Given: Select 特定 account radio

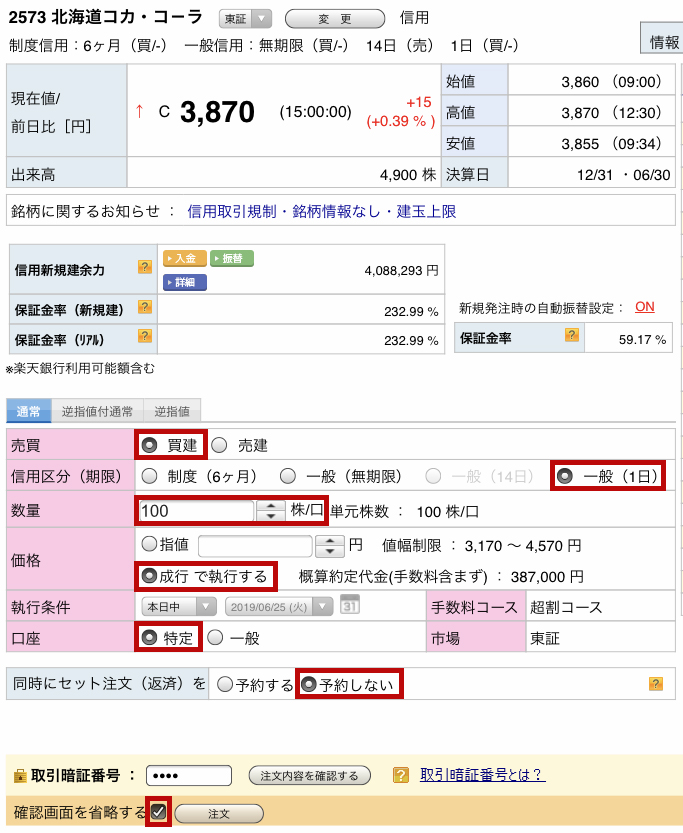Looking at the screenshot, I should 149,638.
